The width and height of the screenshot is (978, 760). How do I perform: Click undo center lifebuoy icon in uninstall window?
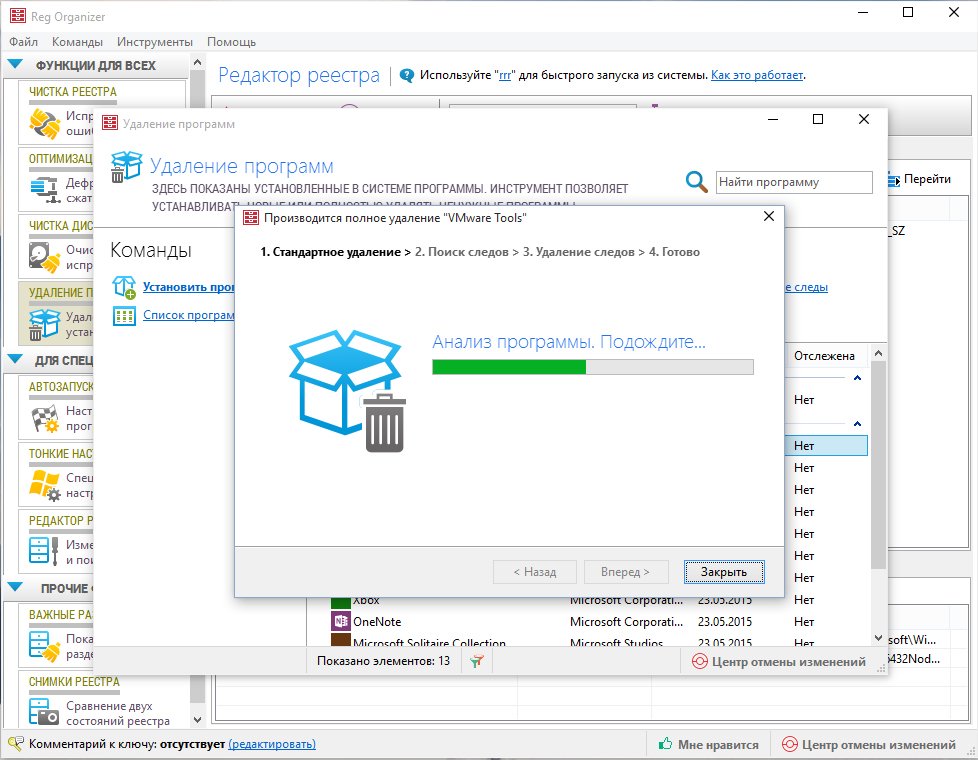[700, 661]
